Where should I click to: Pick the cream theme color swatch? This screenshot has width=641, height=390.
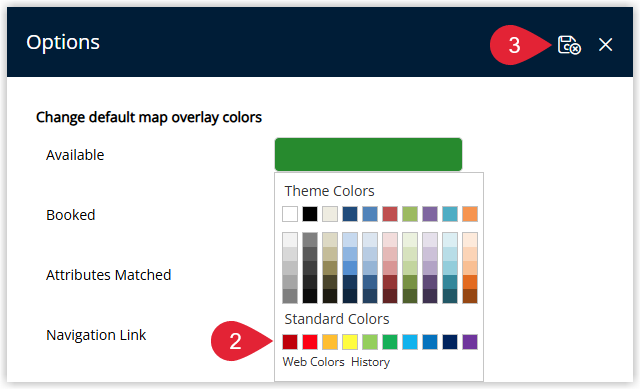click(330, 214)
